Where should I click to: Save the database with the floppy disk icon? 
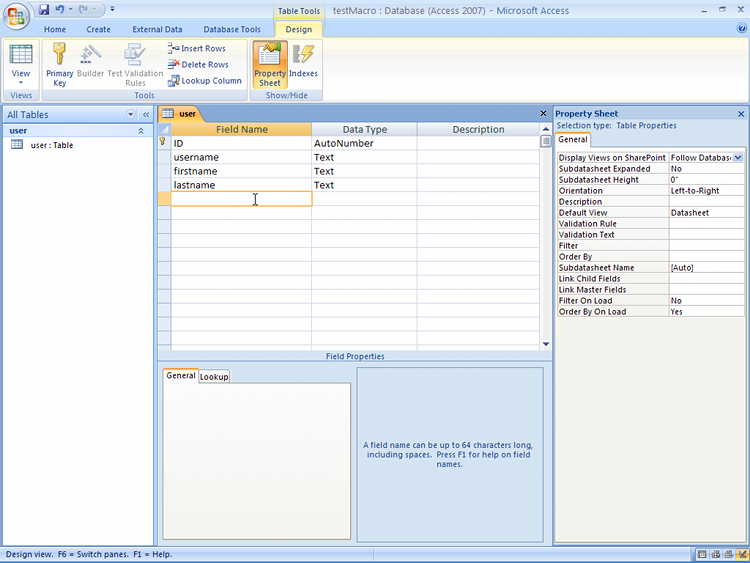[44, 9]
